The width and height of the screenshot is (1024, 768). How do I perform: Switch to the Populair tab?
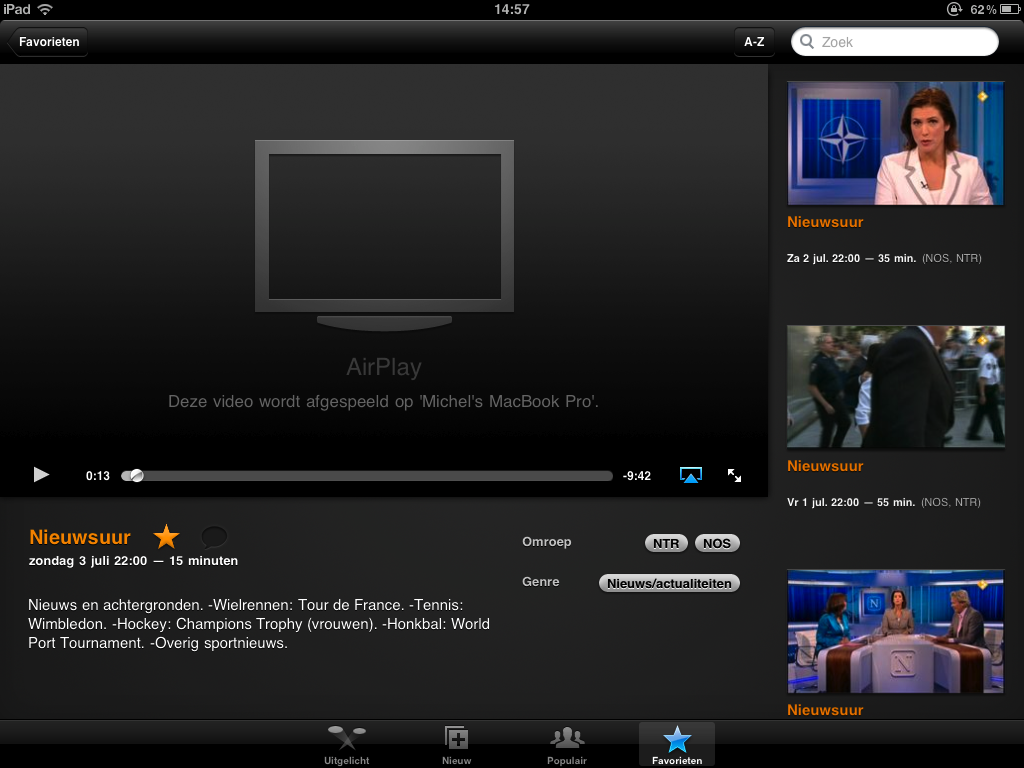point(567,745)
